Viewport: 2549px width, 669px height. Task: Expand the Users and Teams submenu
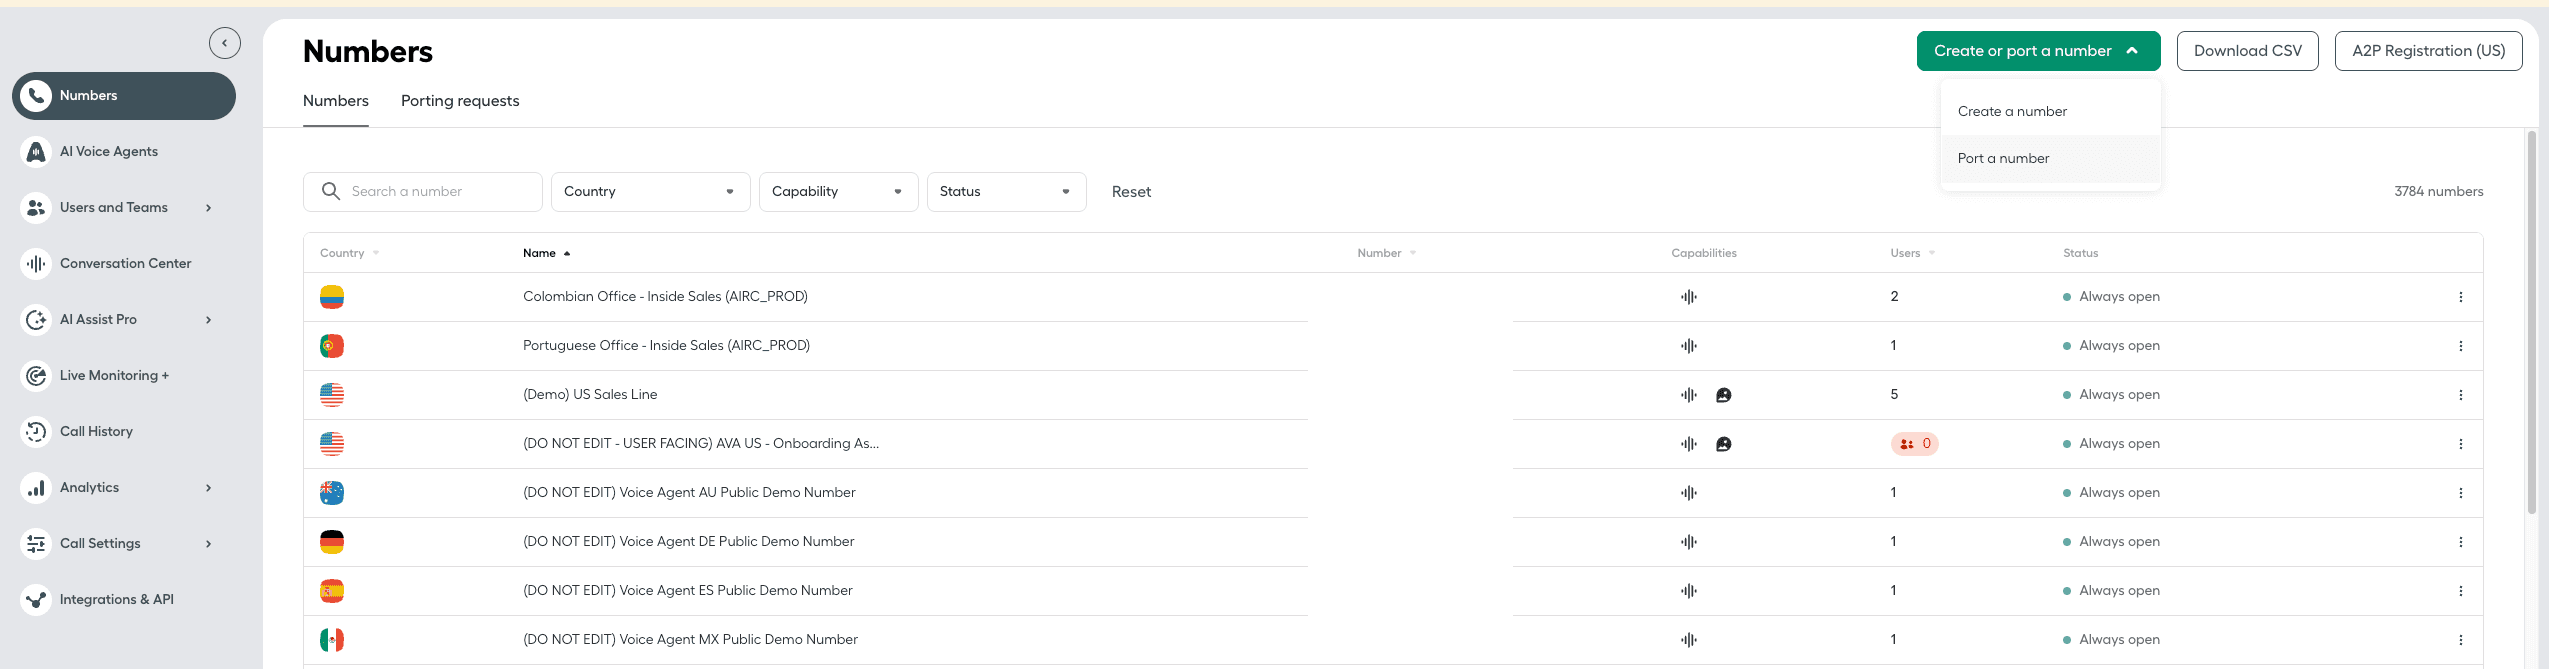[x=208, y=208]
